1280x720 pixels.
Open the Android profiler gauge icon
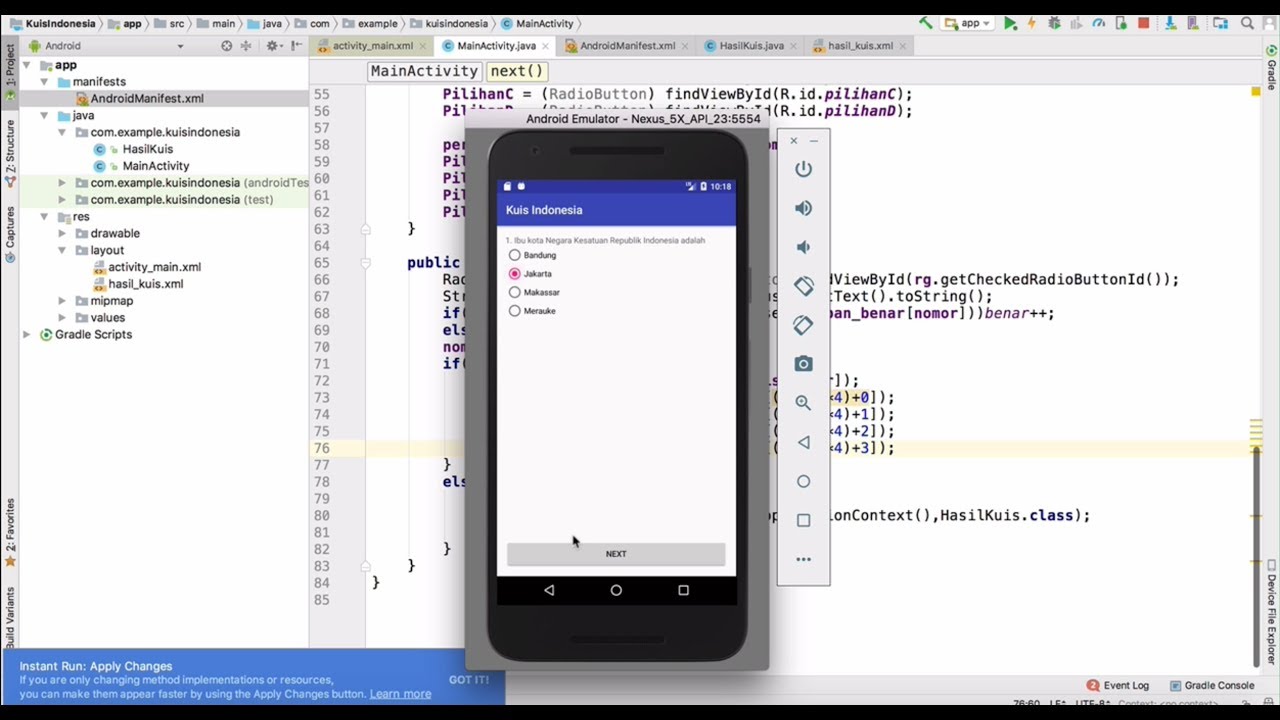(1098, 23)
